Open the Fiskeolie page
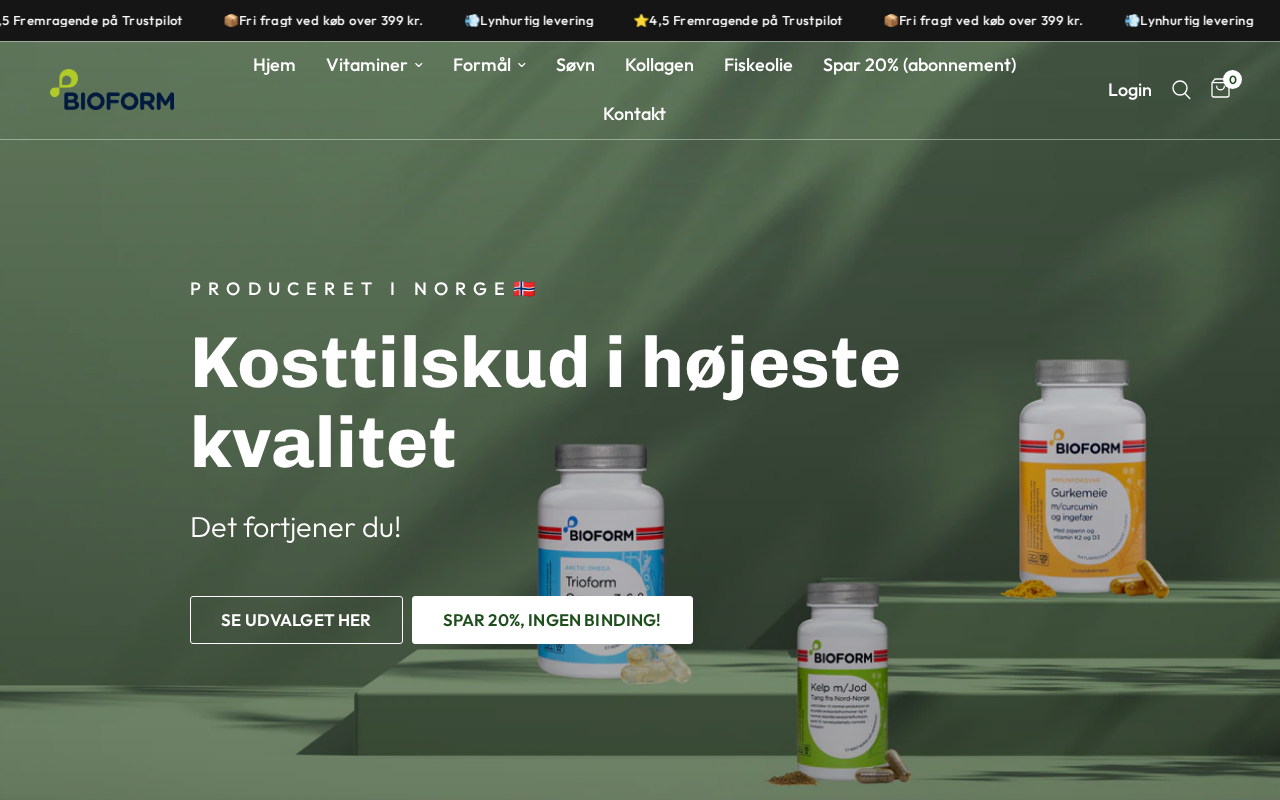Image resolution: width=1280 pixels, height=800 pixels. click(758, 65)
